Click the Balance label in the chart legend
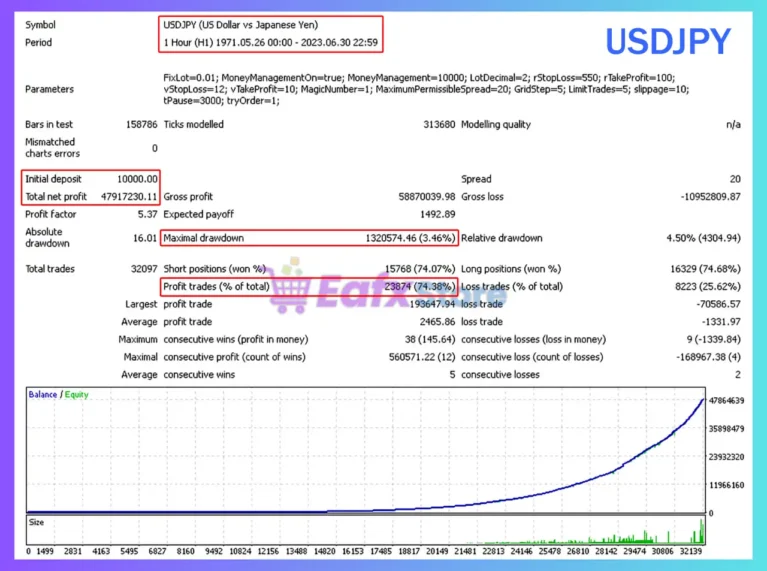Image resolution: width=767 pixels, height=571 pixels. 42,395
